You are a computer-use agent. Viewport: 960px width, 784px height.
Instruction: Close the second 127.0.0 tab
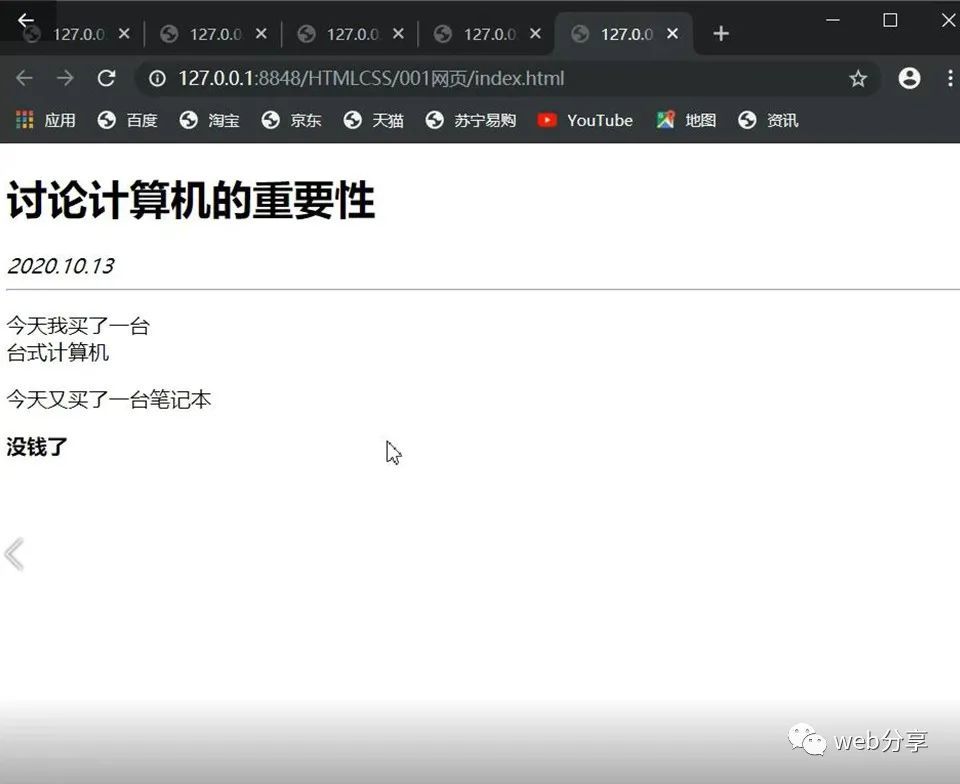pos(261,34)
